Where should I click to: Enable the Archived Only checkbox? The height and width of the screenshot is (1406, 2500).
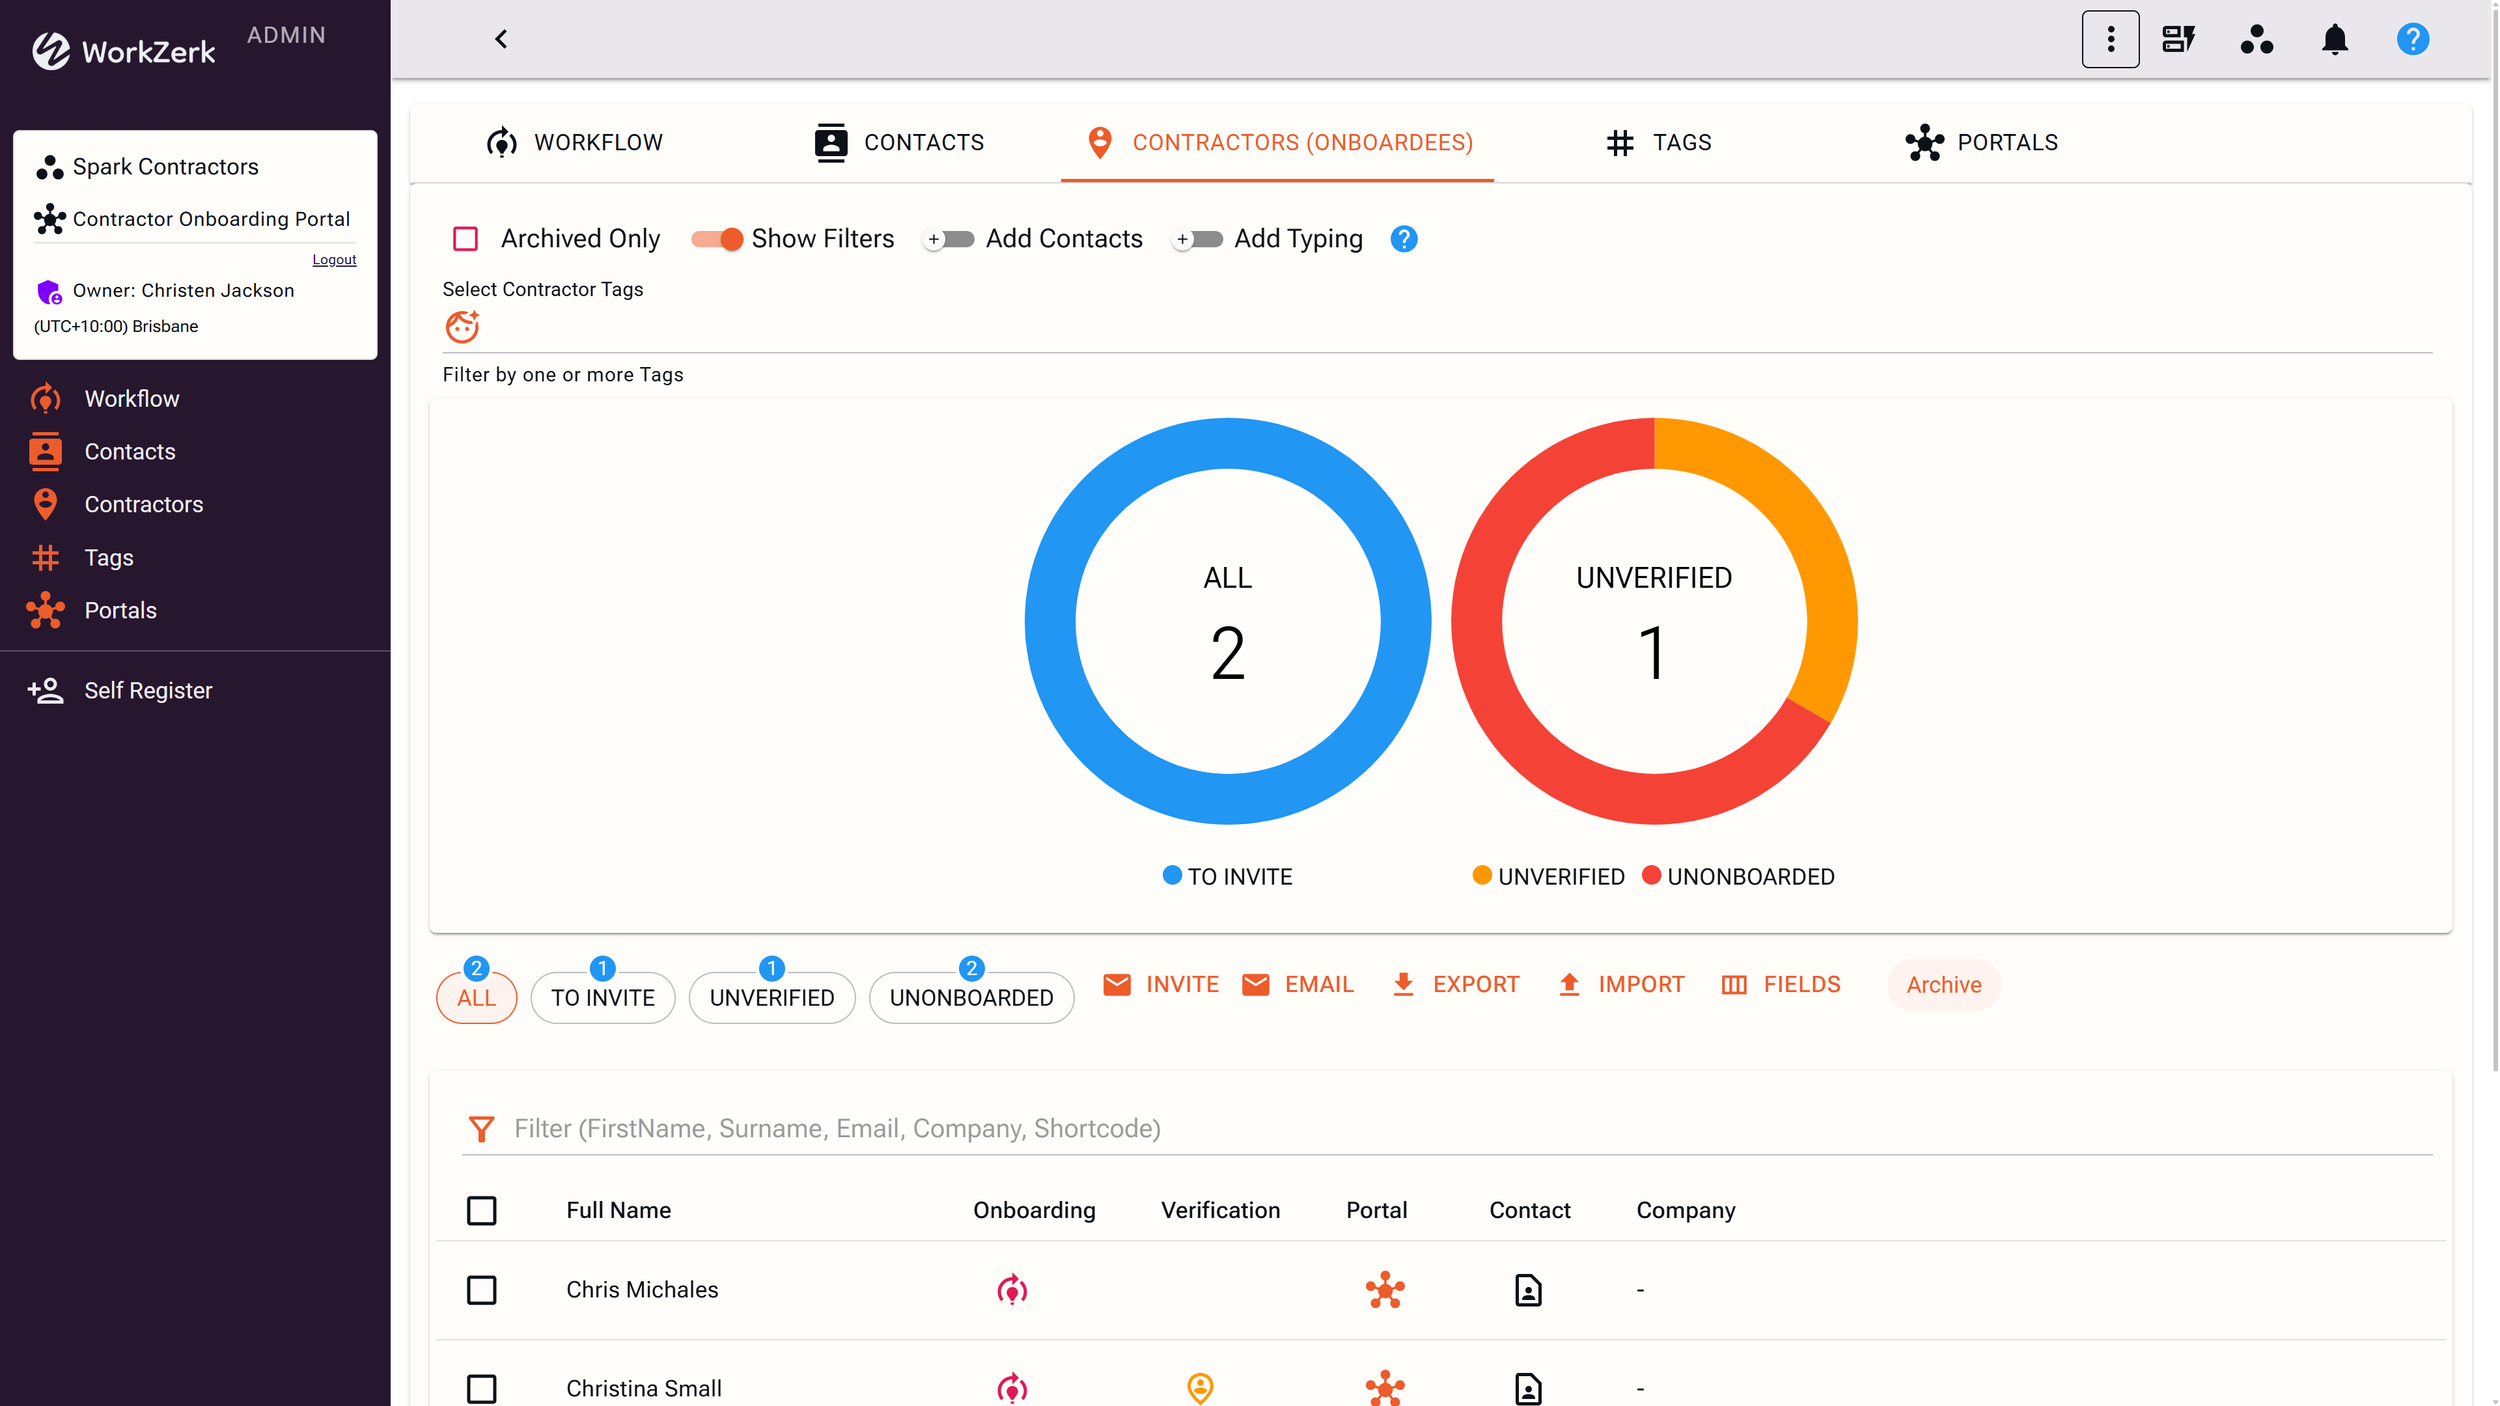[466, 238]
